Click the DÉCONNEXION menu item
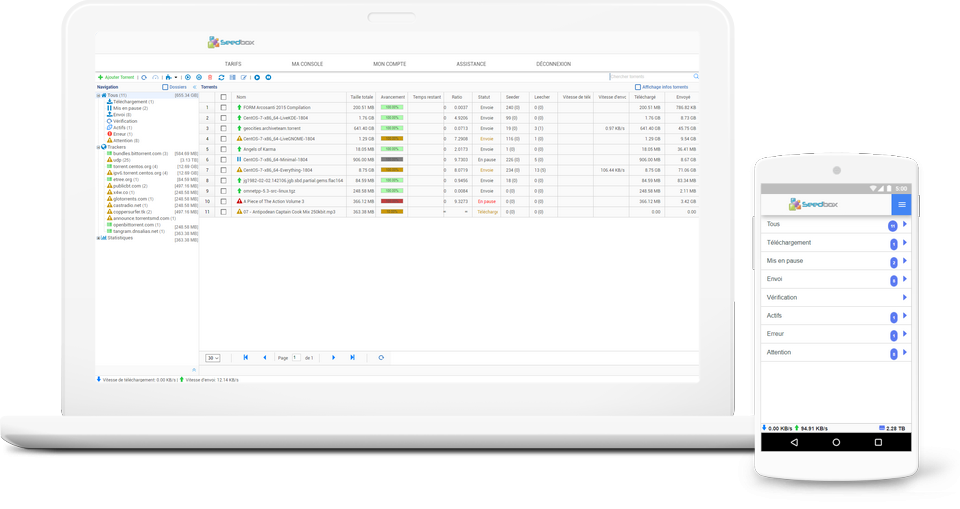The width and height of the screenshot is (960, 509). point(553,64)
